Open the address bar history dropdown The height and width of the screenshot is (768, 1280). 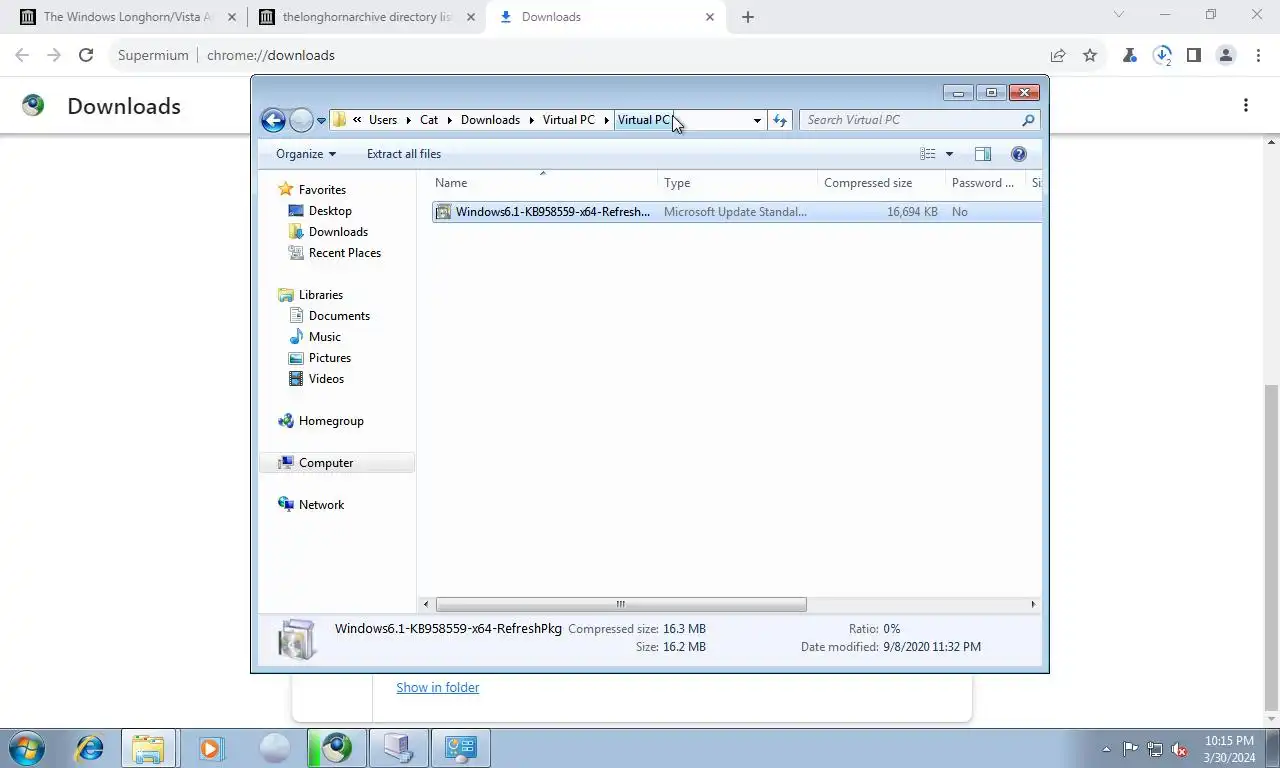click(757, 120)
